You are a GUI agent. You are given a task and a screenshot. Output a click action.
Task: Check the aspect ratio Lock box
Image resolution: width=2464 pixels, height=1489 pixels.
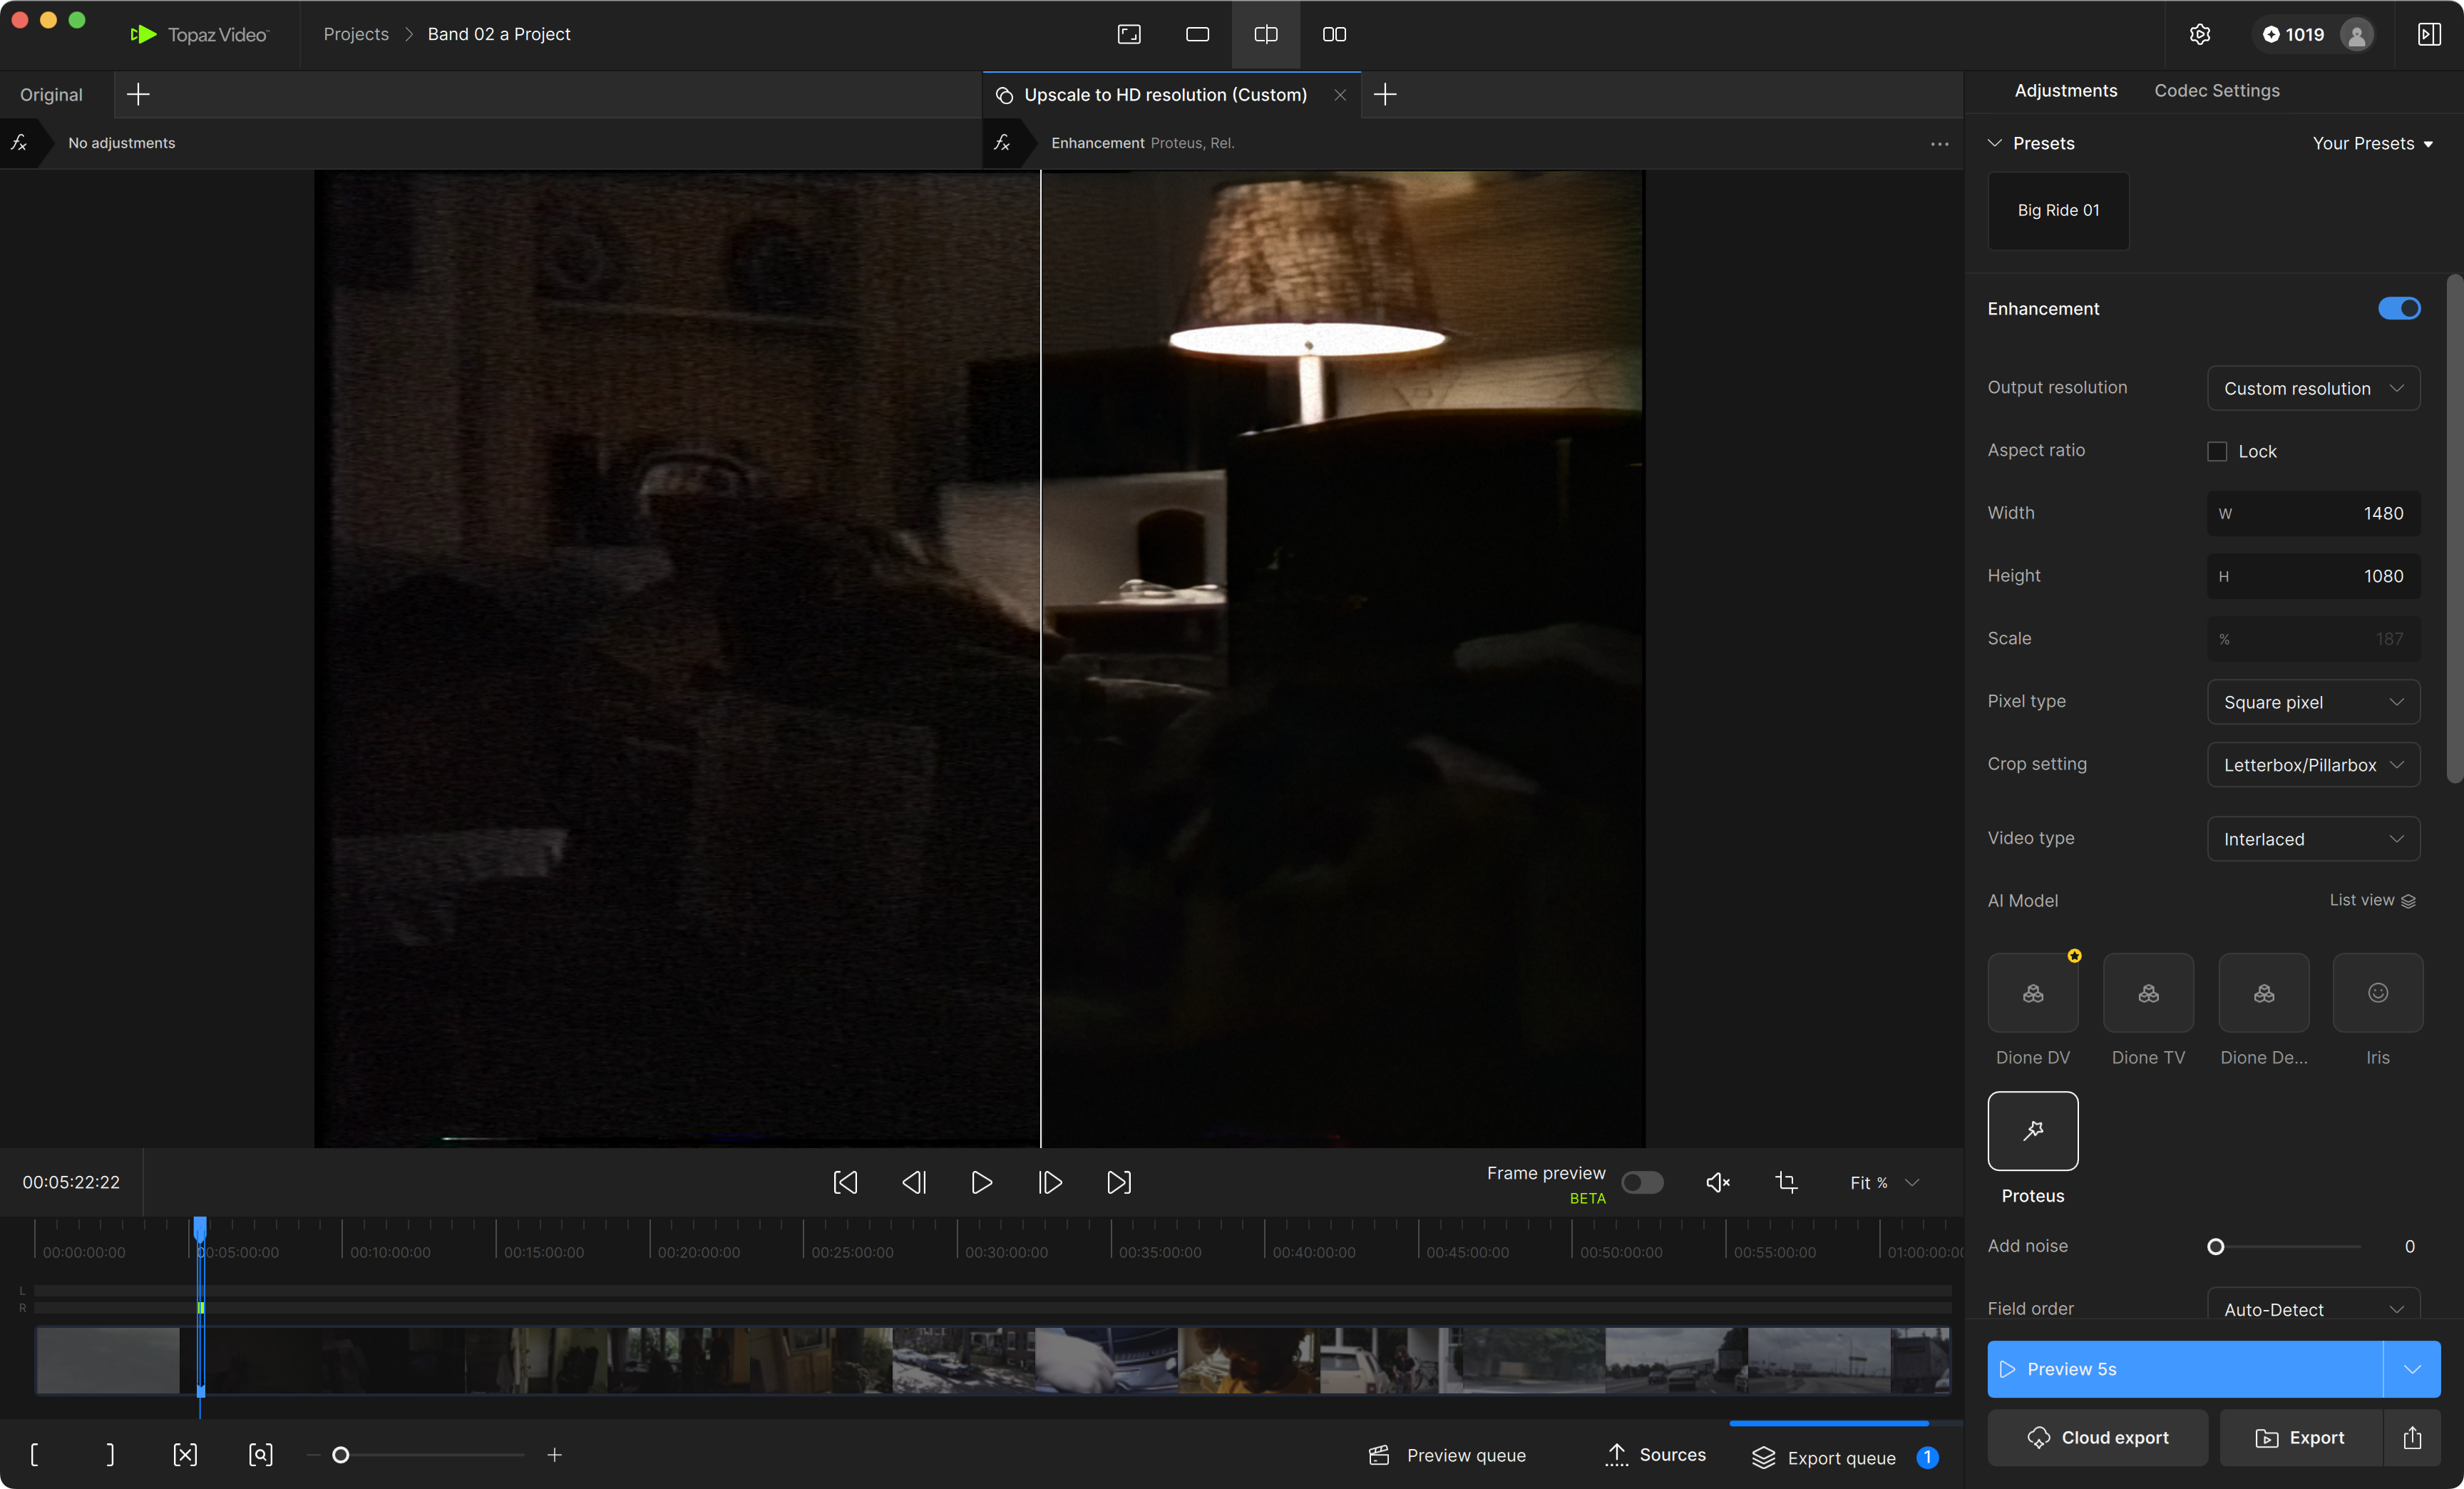coord(2217,451)
